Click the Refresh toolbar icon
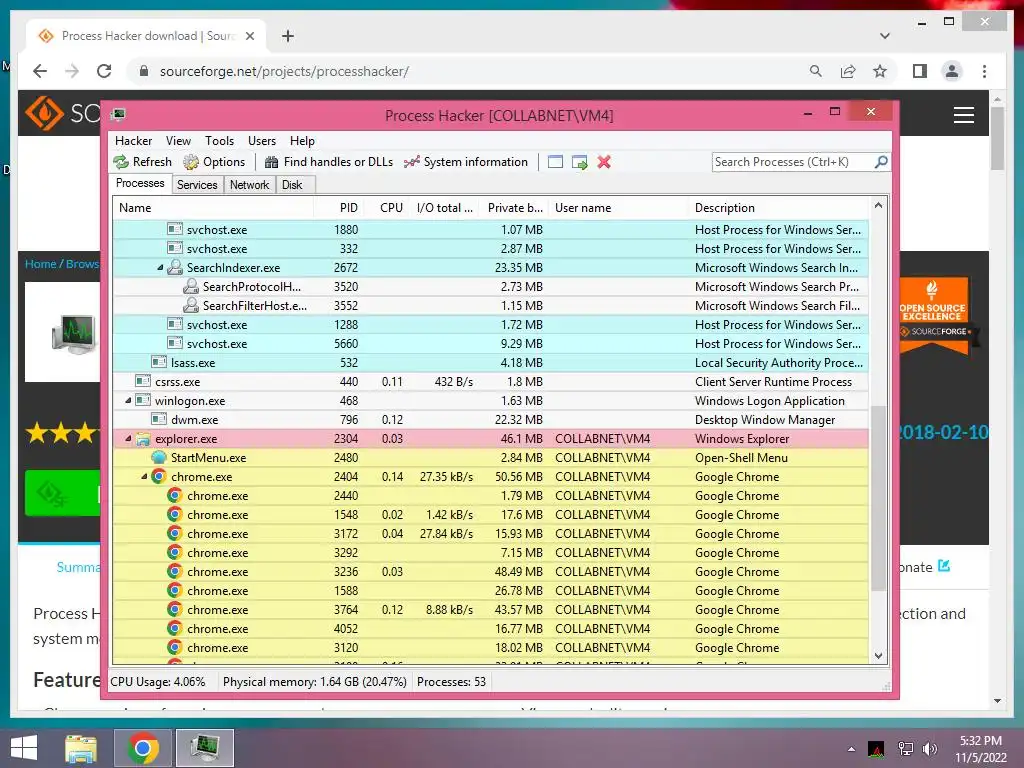The height and width of the screenshot is (768, 1024). [x=121, y=162]
